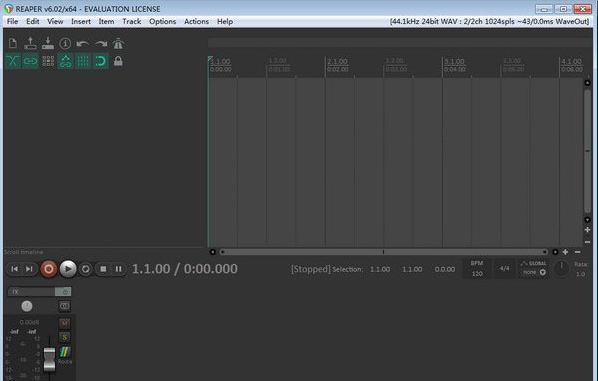Toggle ripple editing icon
This screenshot has height=381, width=598.
click(x=48, y=61)
